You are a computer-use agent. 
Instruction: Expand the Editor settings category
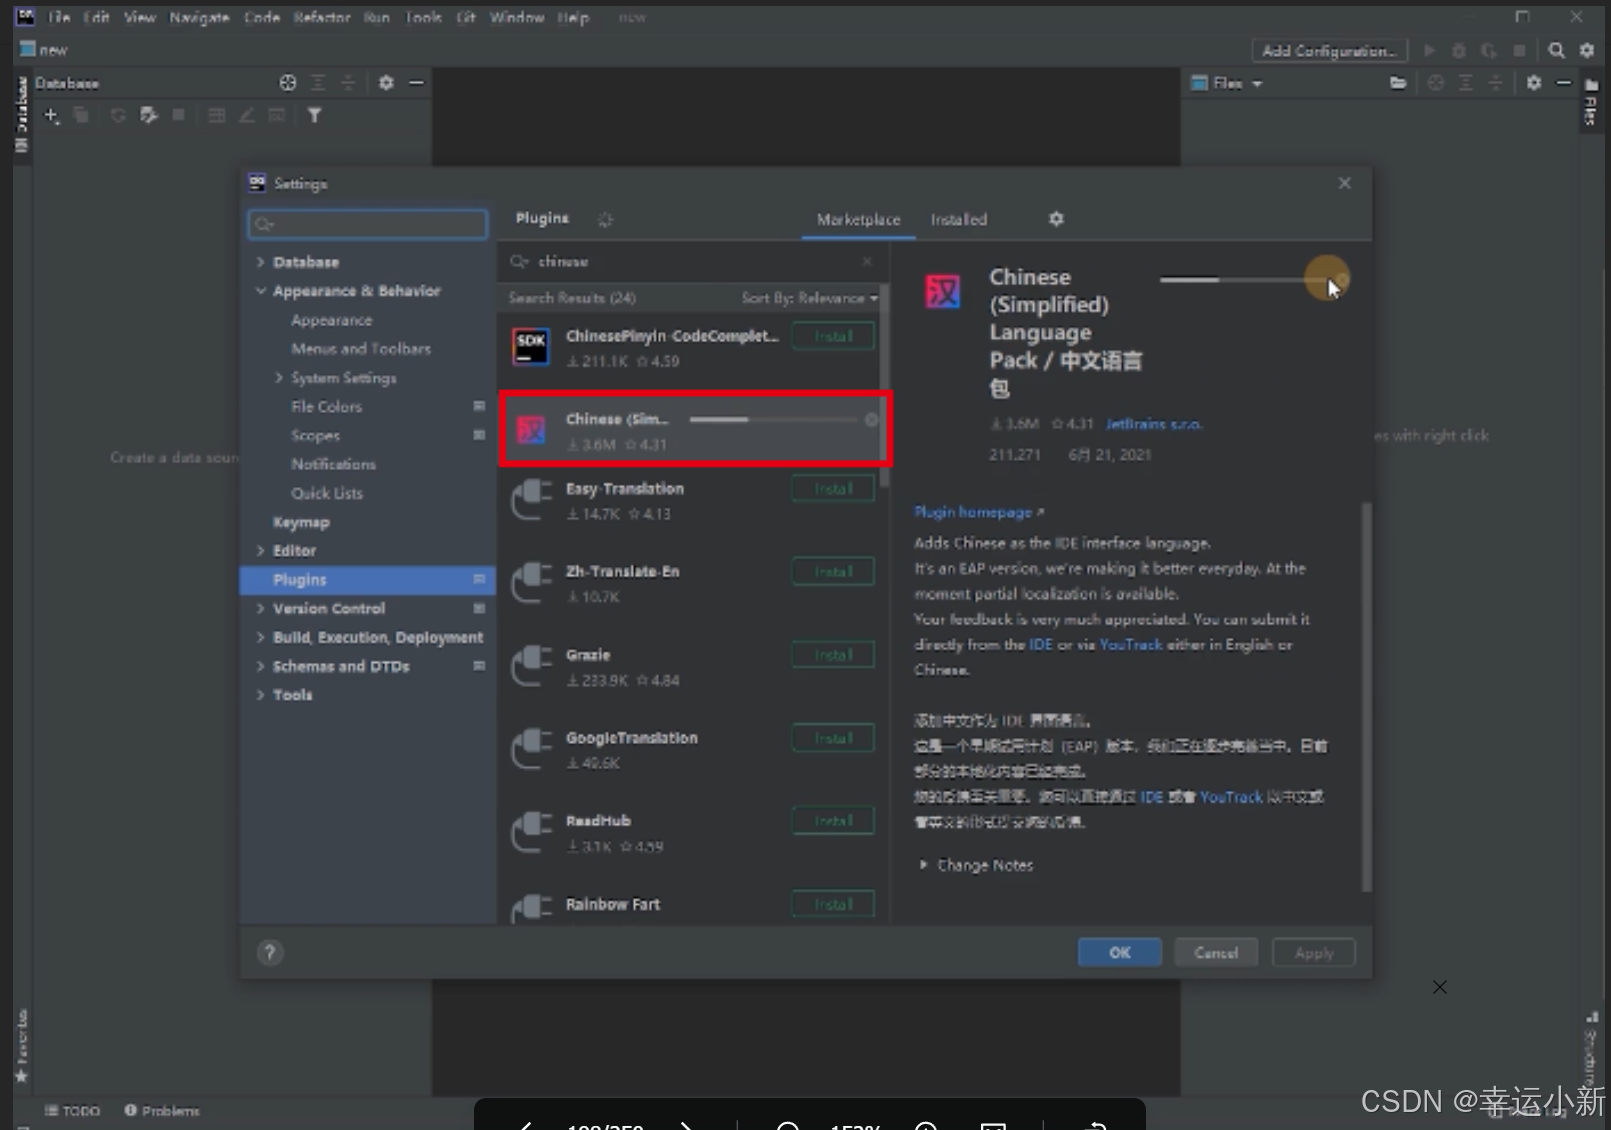pos(260,551)
